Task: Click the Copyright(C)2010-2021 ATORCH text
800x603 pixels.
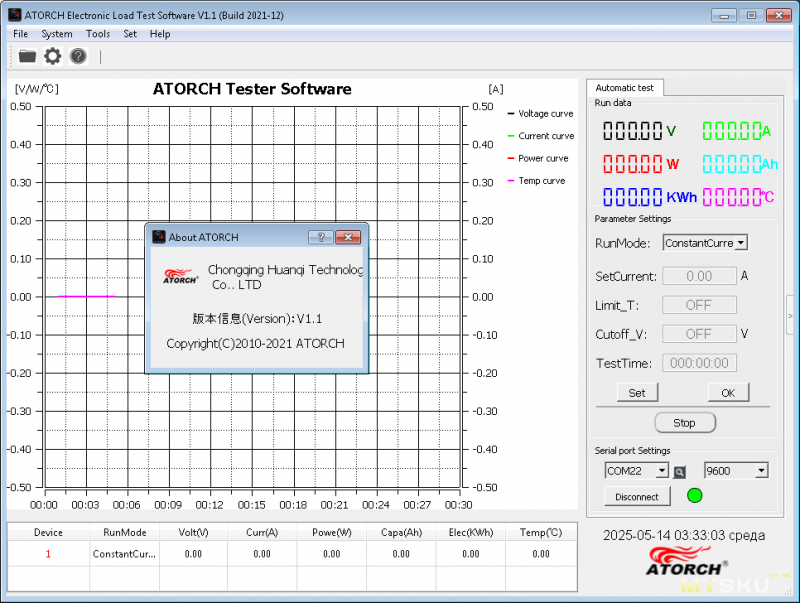Action: [255, 343]
